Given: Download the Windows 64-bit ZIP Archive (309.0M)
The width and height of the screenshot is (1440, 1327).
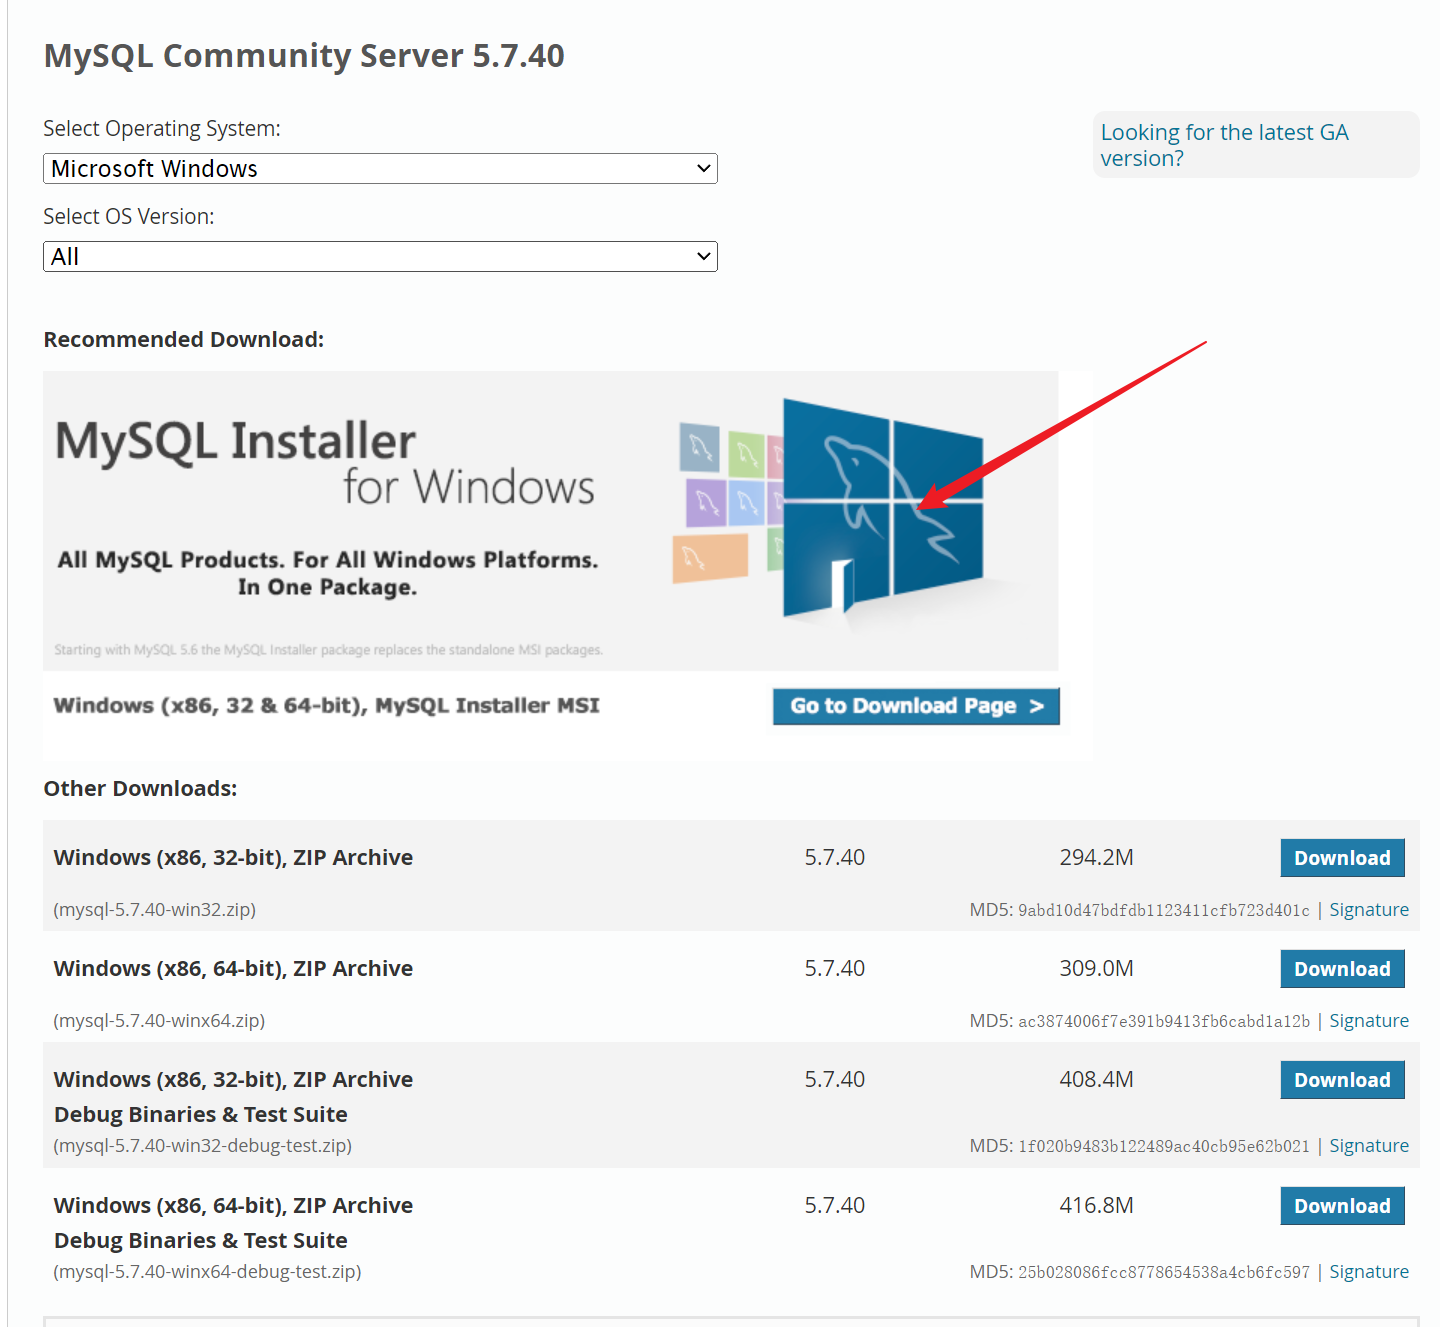Looking at the screenshot, I should tap(1342, 969).
